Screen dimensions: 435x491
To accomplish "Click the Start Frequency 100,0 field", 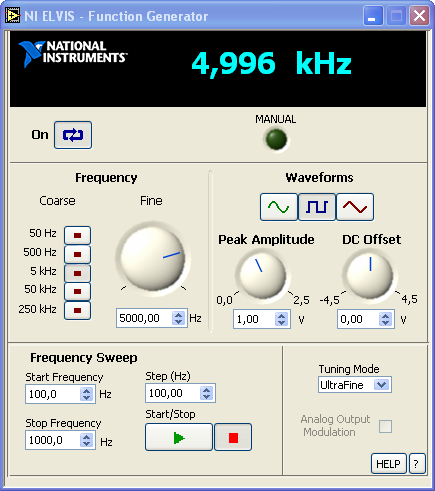I will [53, 394].
